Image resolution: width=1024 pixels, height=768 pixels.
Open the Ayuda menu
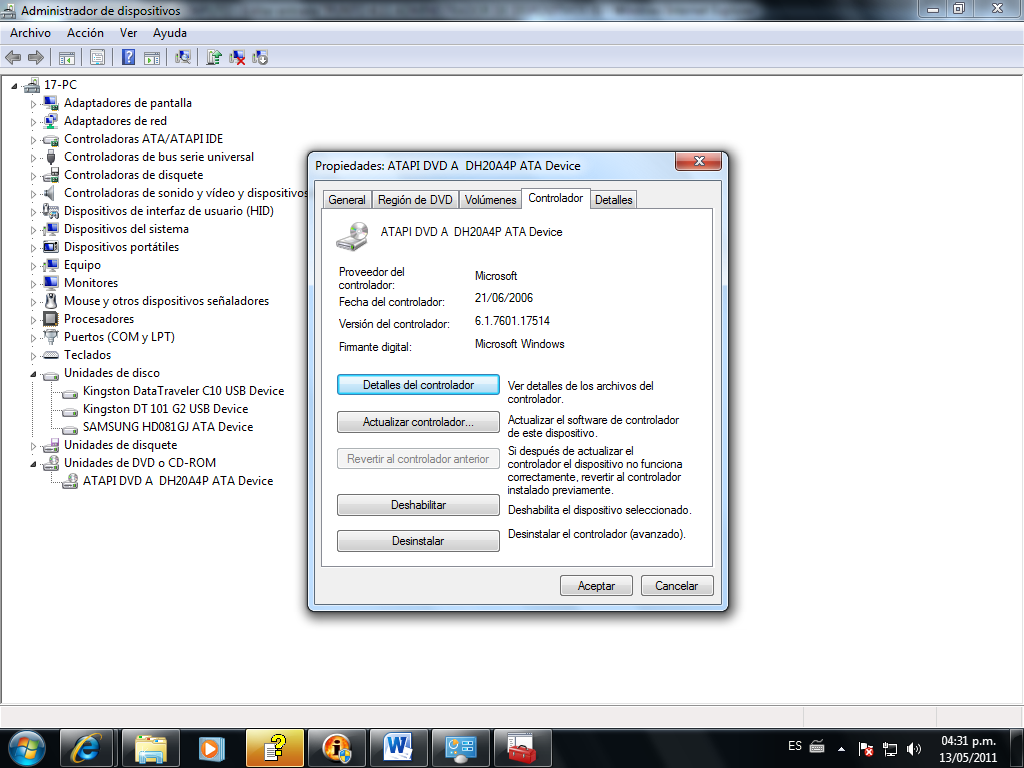pyautogui.click(x=170, y=33)
